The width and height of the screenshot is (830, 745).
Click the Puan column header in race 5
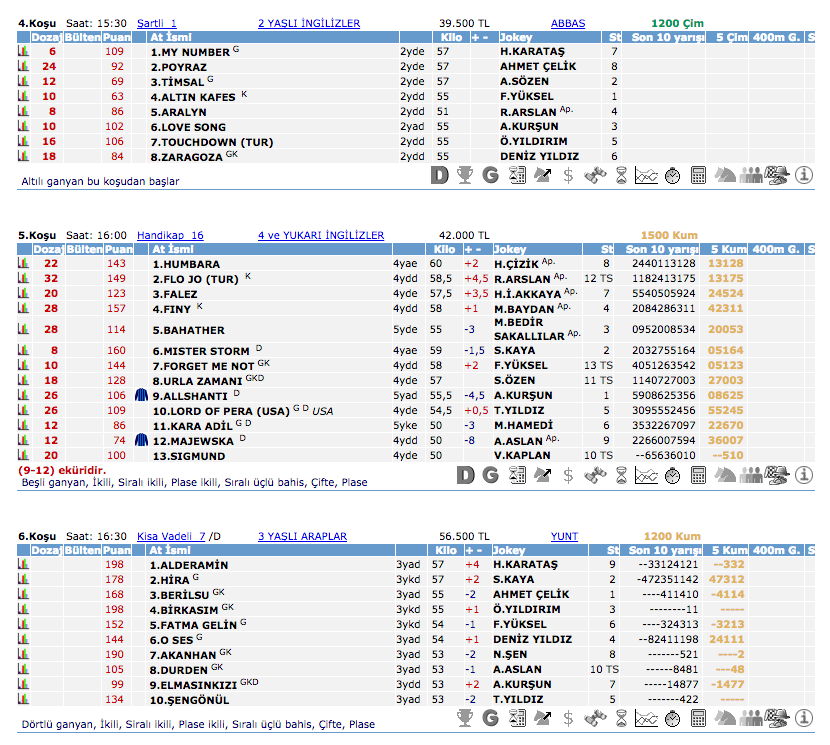tap(117, 249)
